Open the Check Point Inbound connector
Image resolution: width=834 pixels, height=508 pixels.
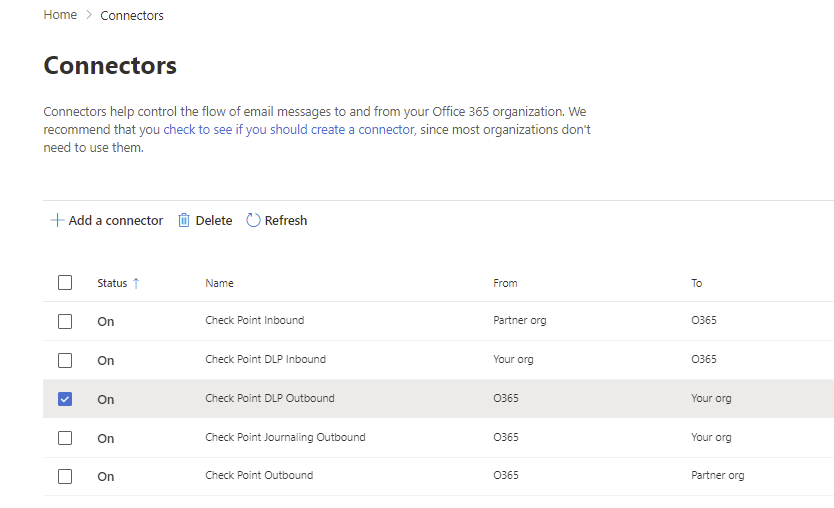(x=255, y=320)
